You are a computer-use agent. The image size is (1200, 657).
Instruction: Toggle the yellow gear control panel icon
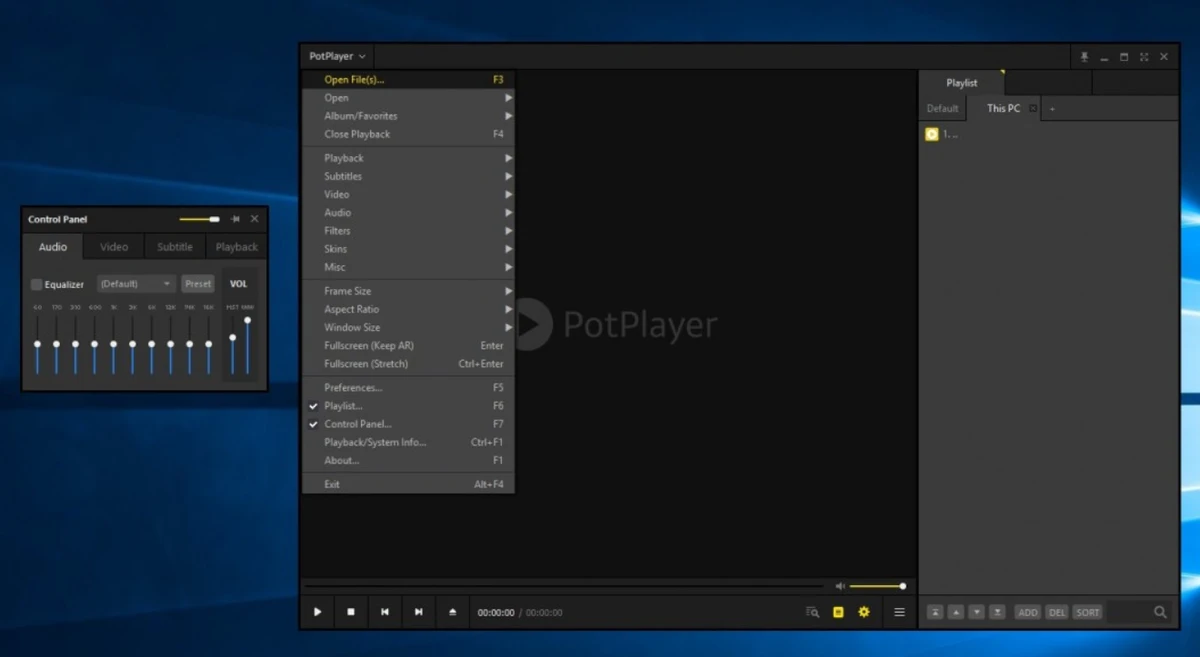point(864,612)
